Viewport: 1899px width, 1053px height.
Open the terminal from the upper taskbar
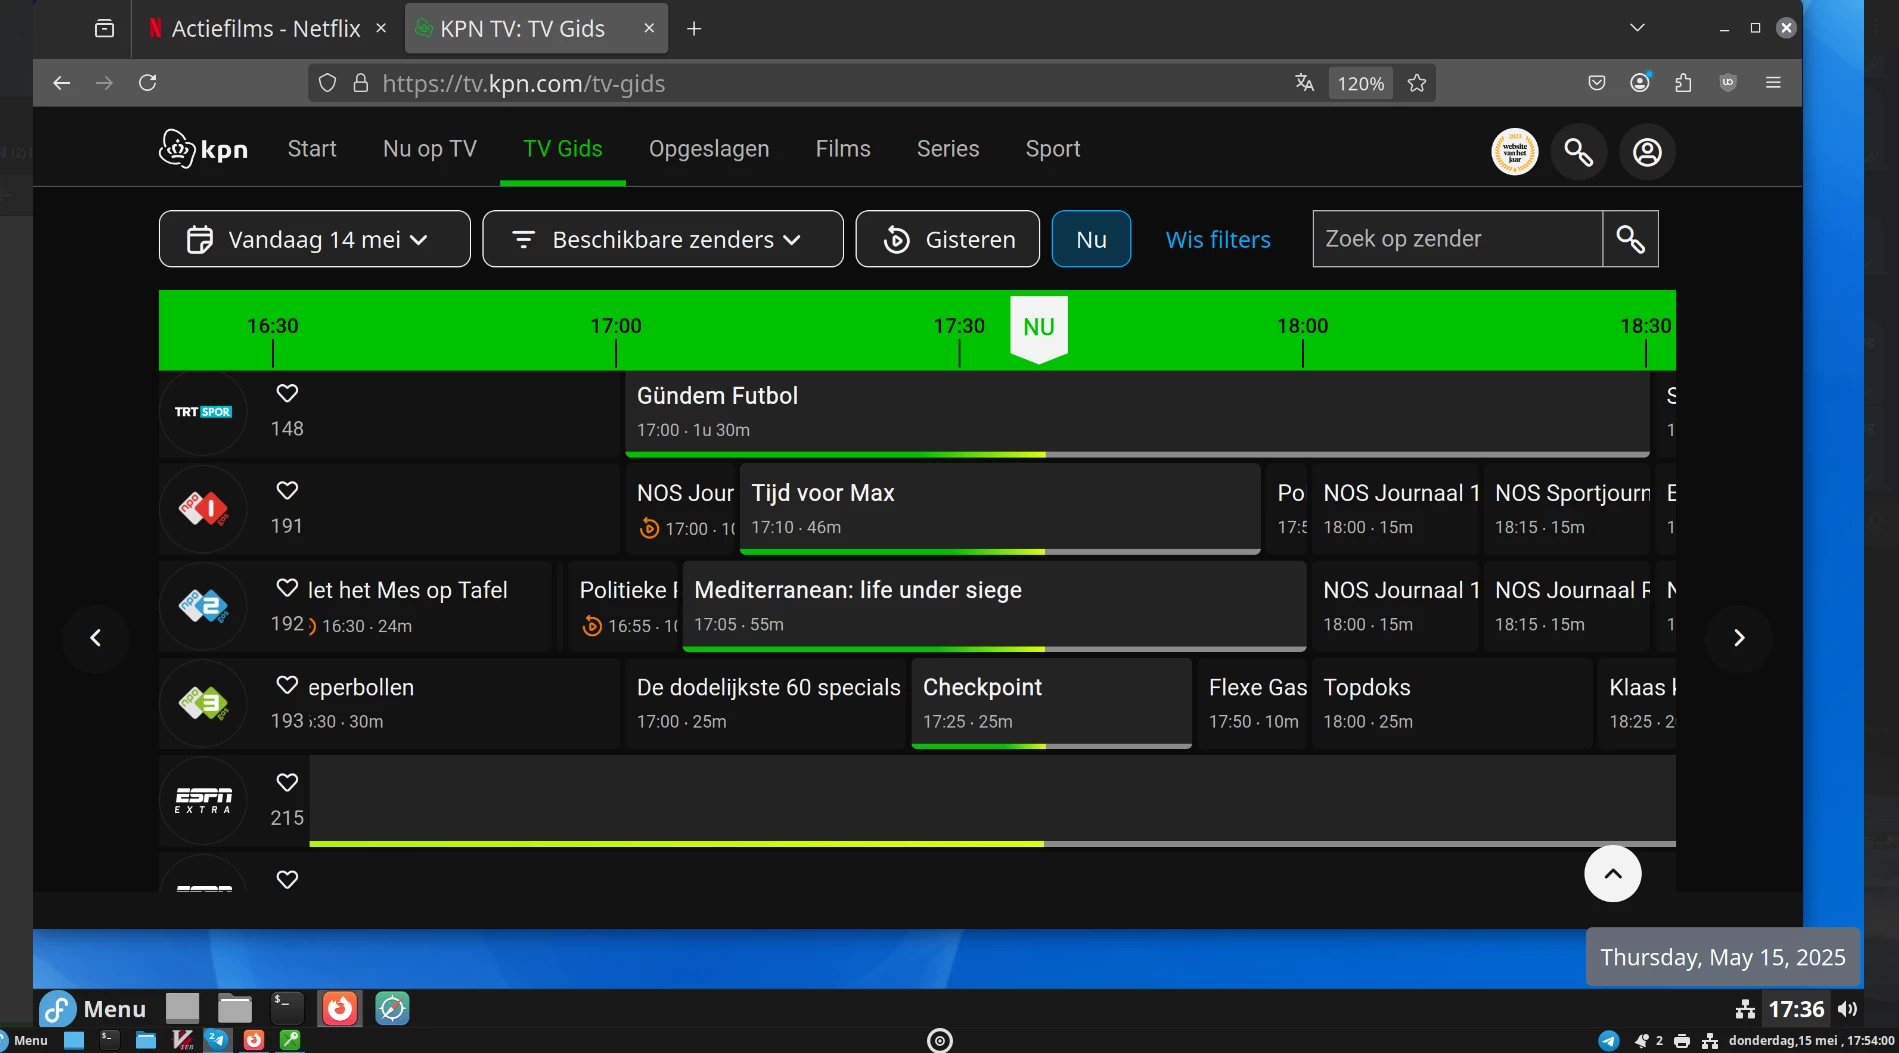pyautogui.click(x=286, y=1009)
